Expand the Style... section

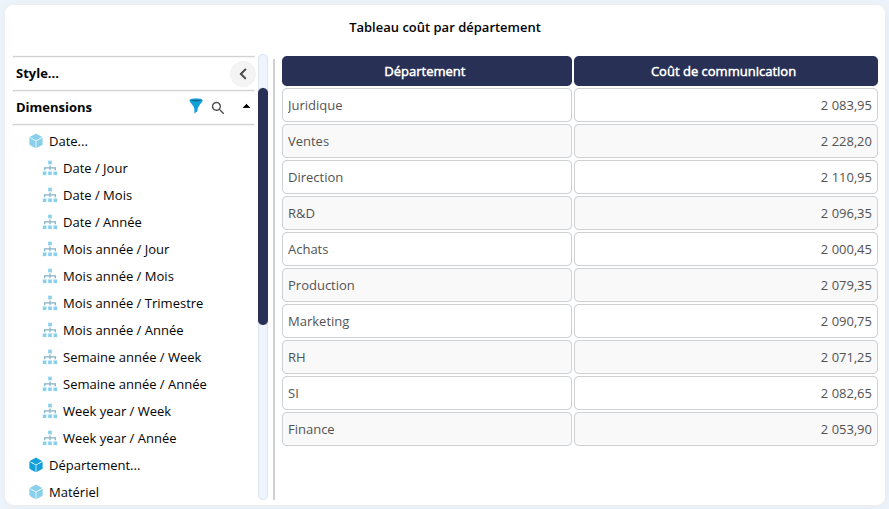pos(38,74)
